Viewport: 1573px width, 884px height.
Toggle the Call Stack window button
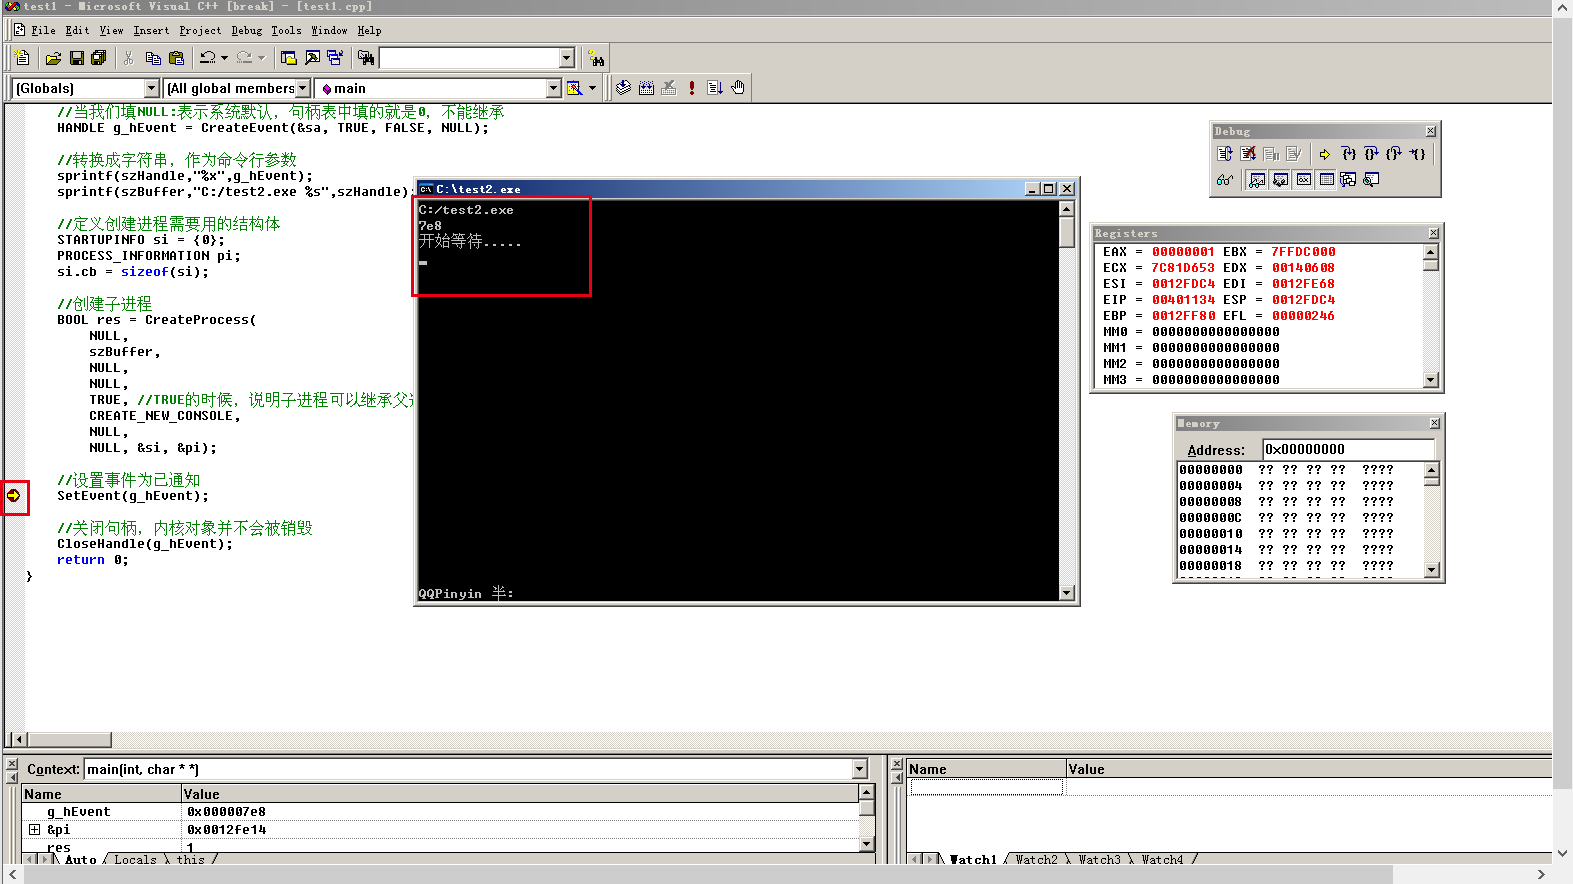pos(1348,180)
